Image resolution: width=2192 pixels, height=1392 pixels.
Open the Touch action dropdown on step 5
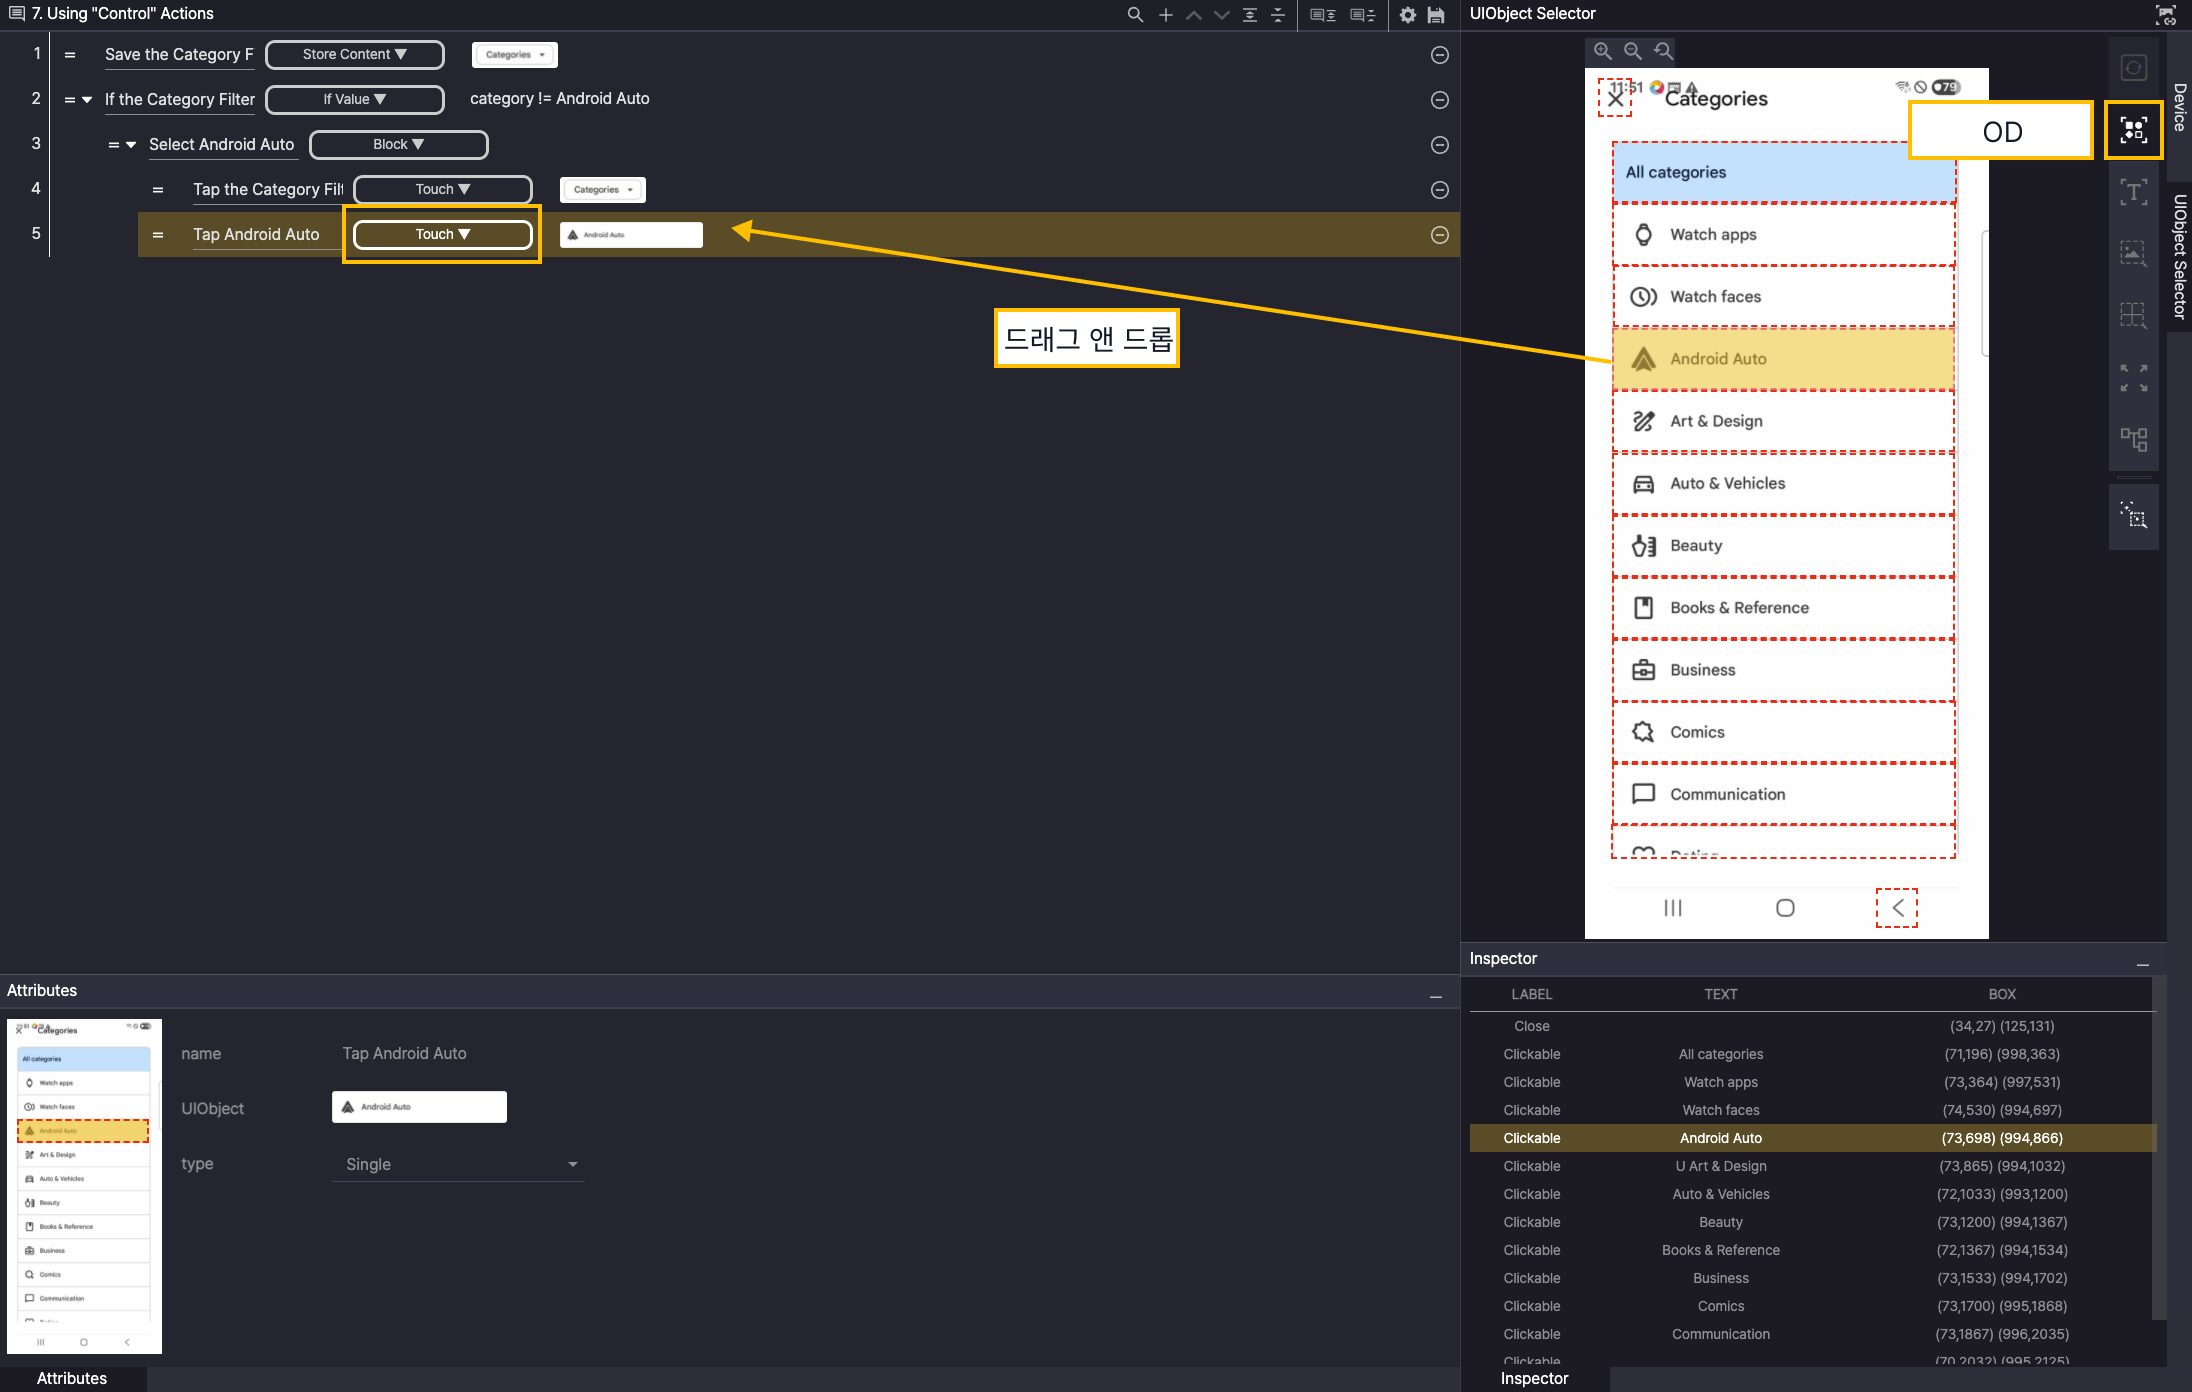point(442,235)
